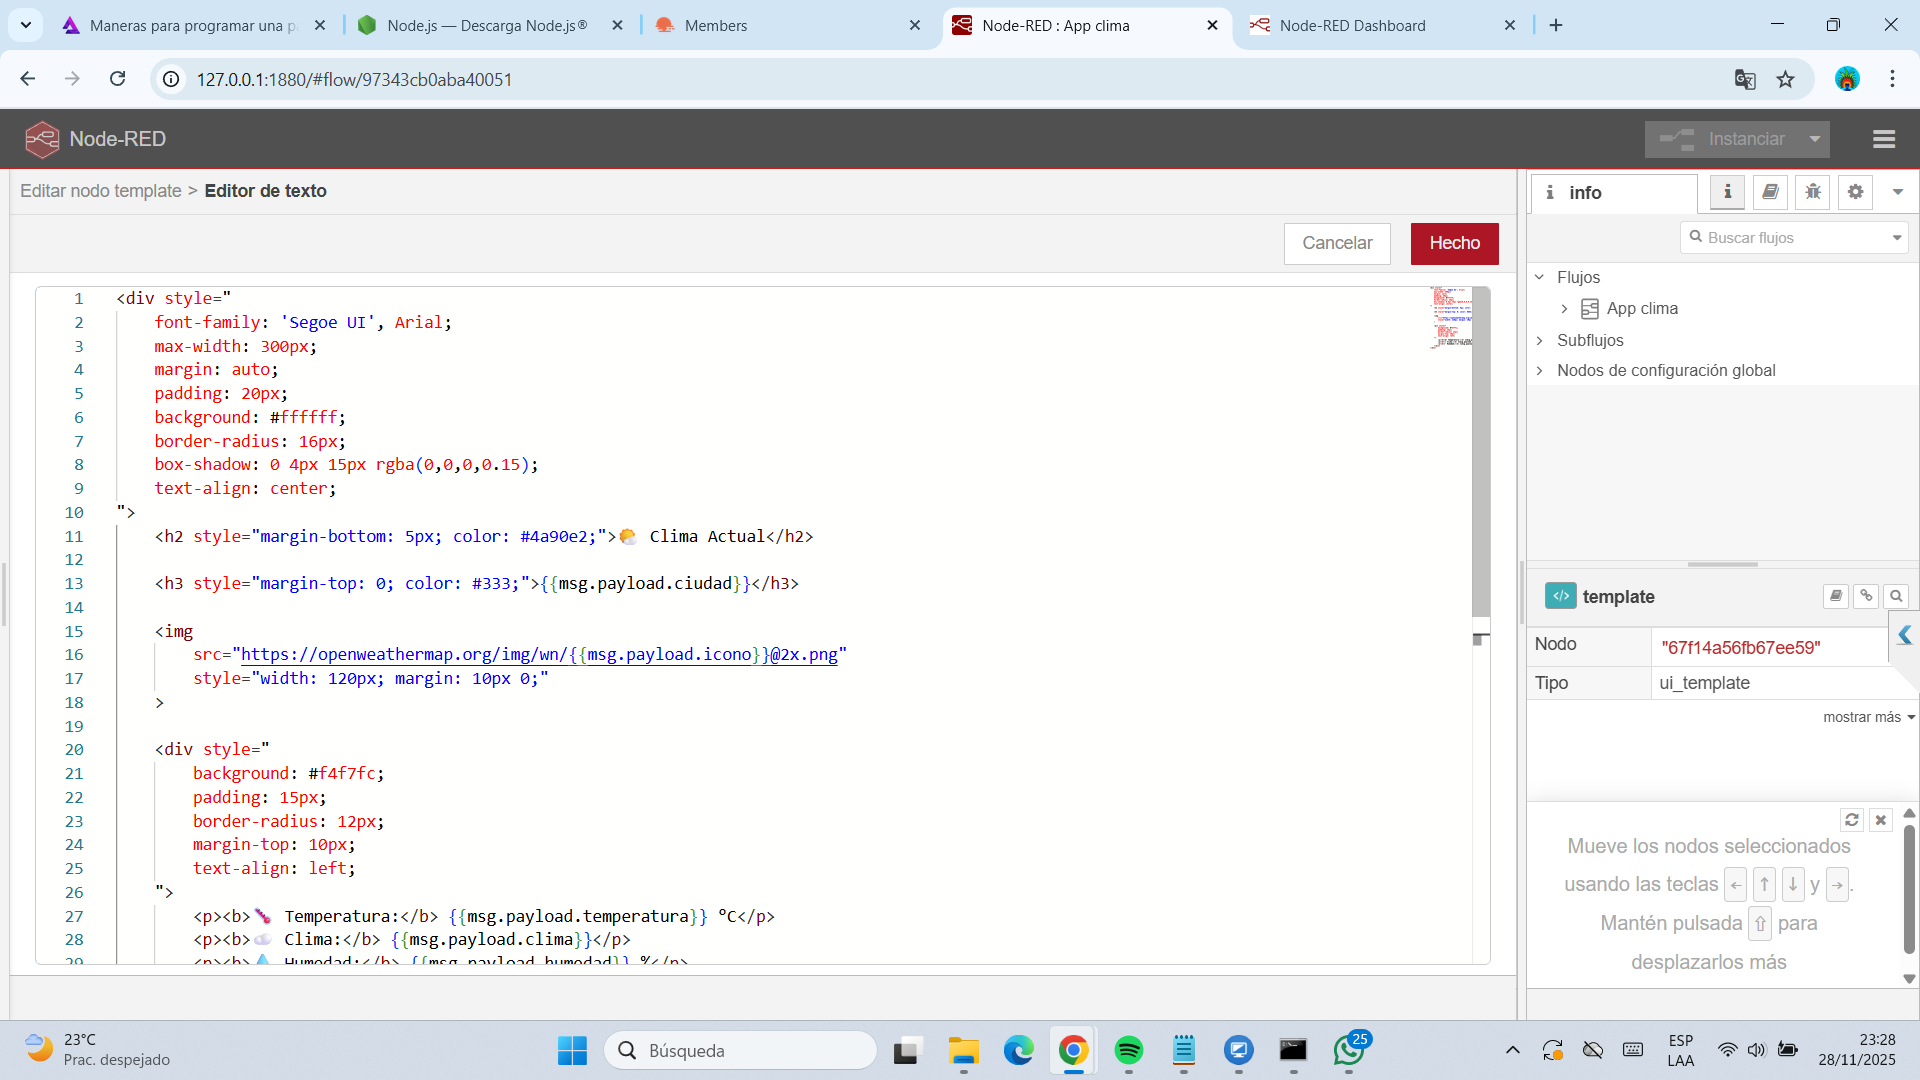Reload the Node-RED page
Screen dimensions: 1920x1080
pos(118,79)
